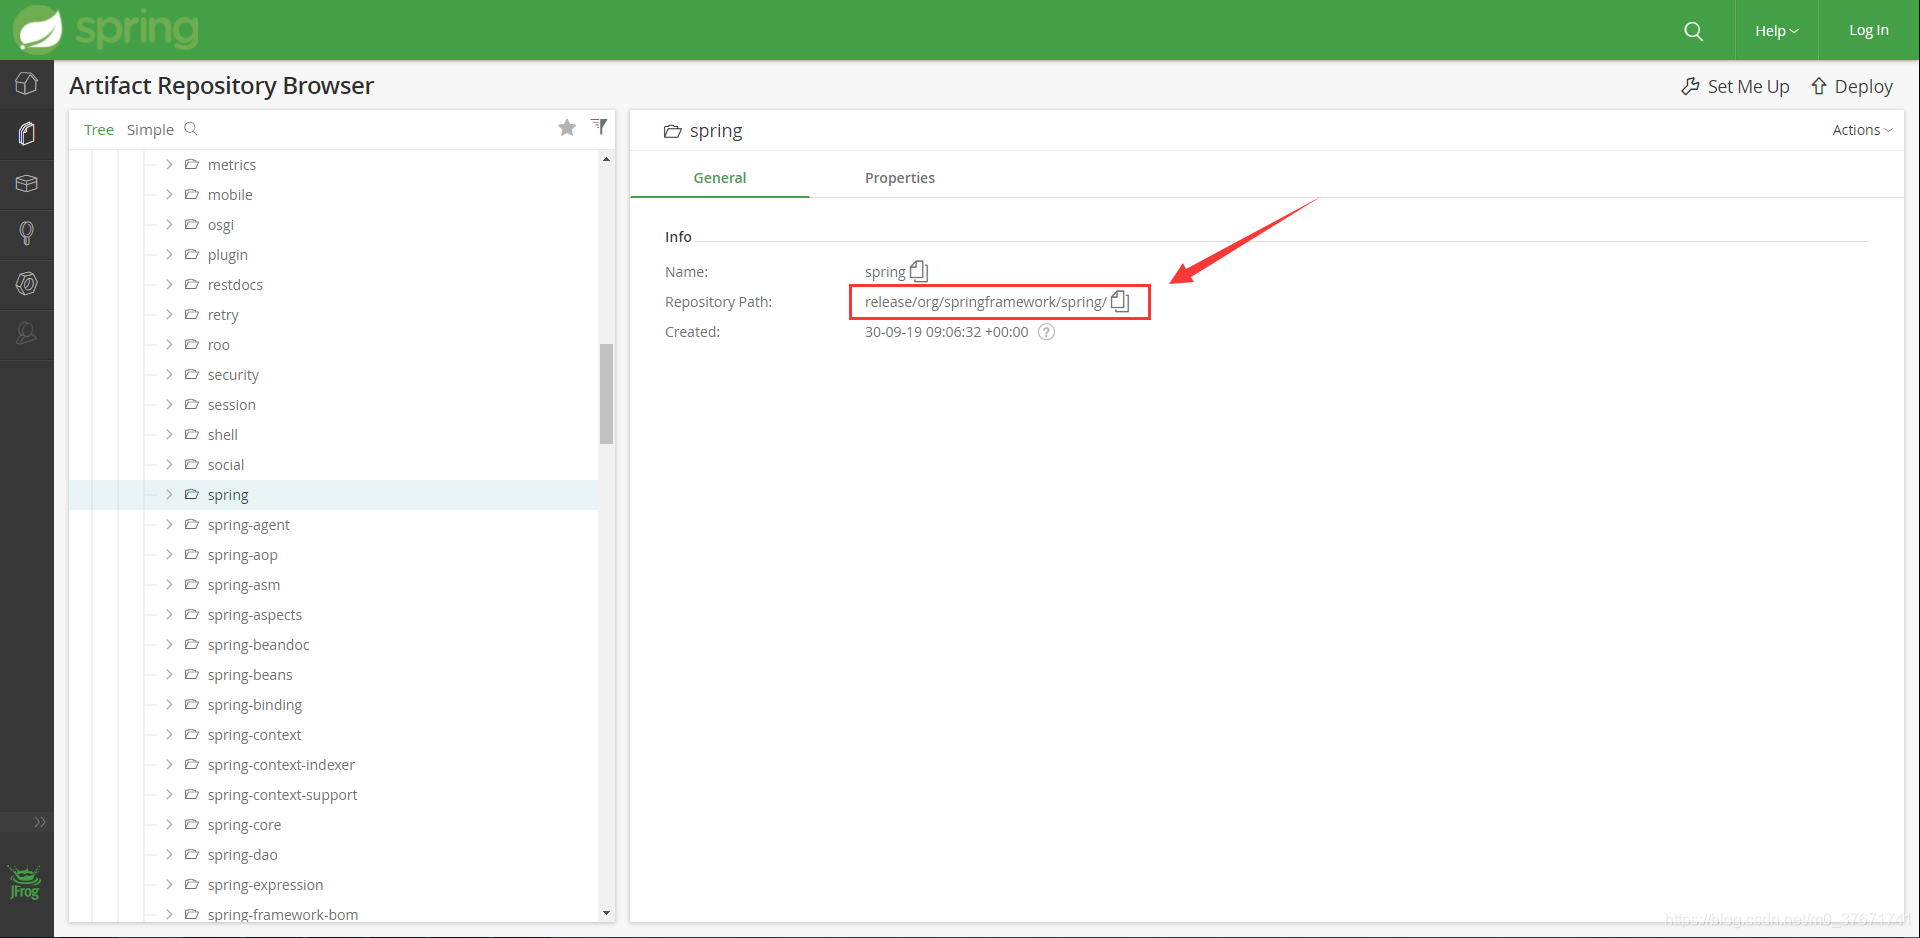Screen dimensions: 1920x938
Task: Expand the spring-beans folder
Action: coord(169,675)
